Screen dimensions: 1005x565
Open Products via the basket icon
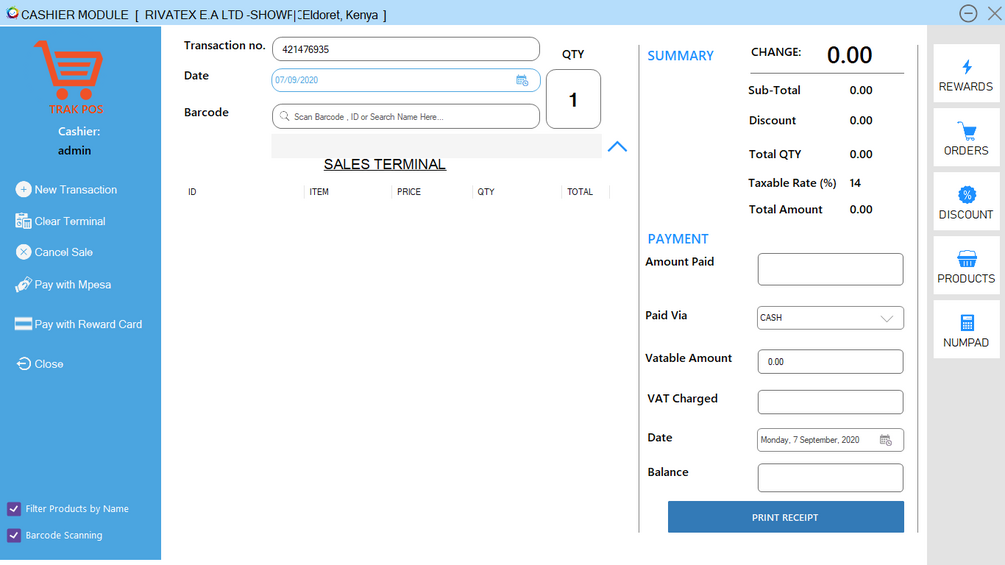click(967, 259)
